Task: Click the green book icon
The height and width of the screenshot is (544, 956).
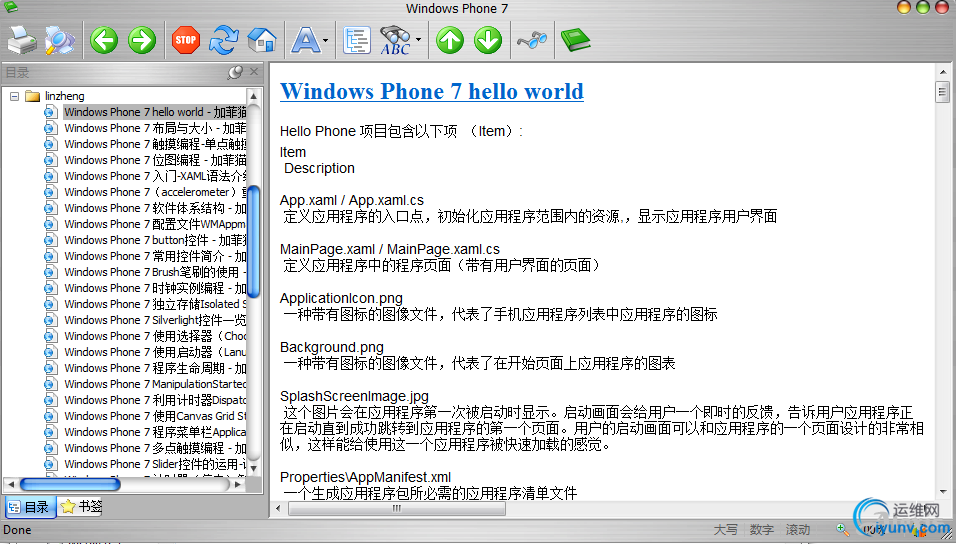Action: coord(576,40)
